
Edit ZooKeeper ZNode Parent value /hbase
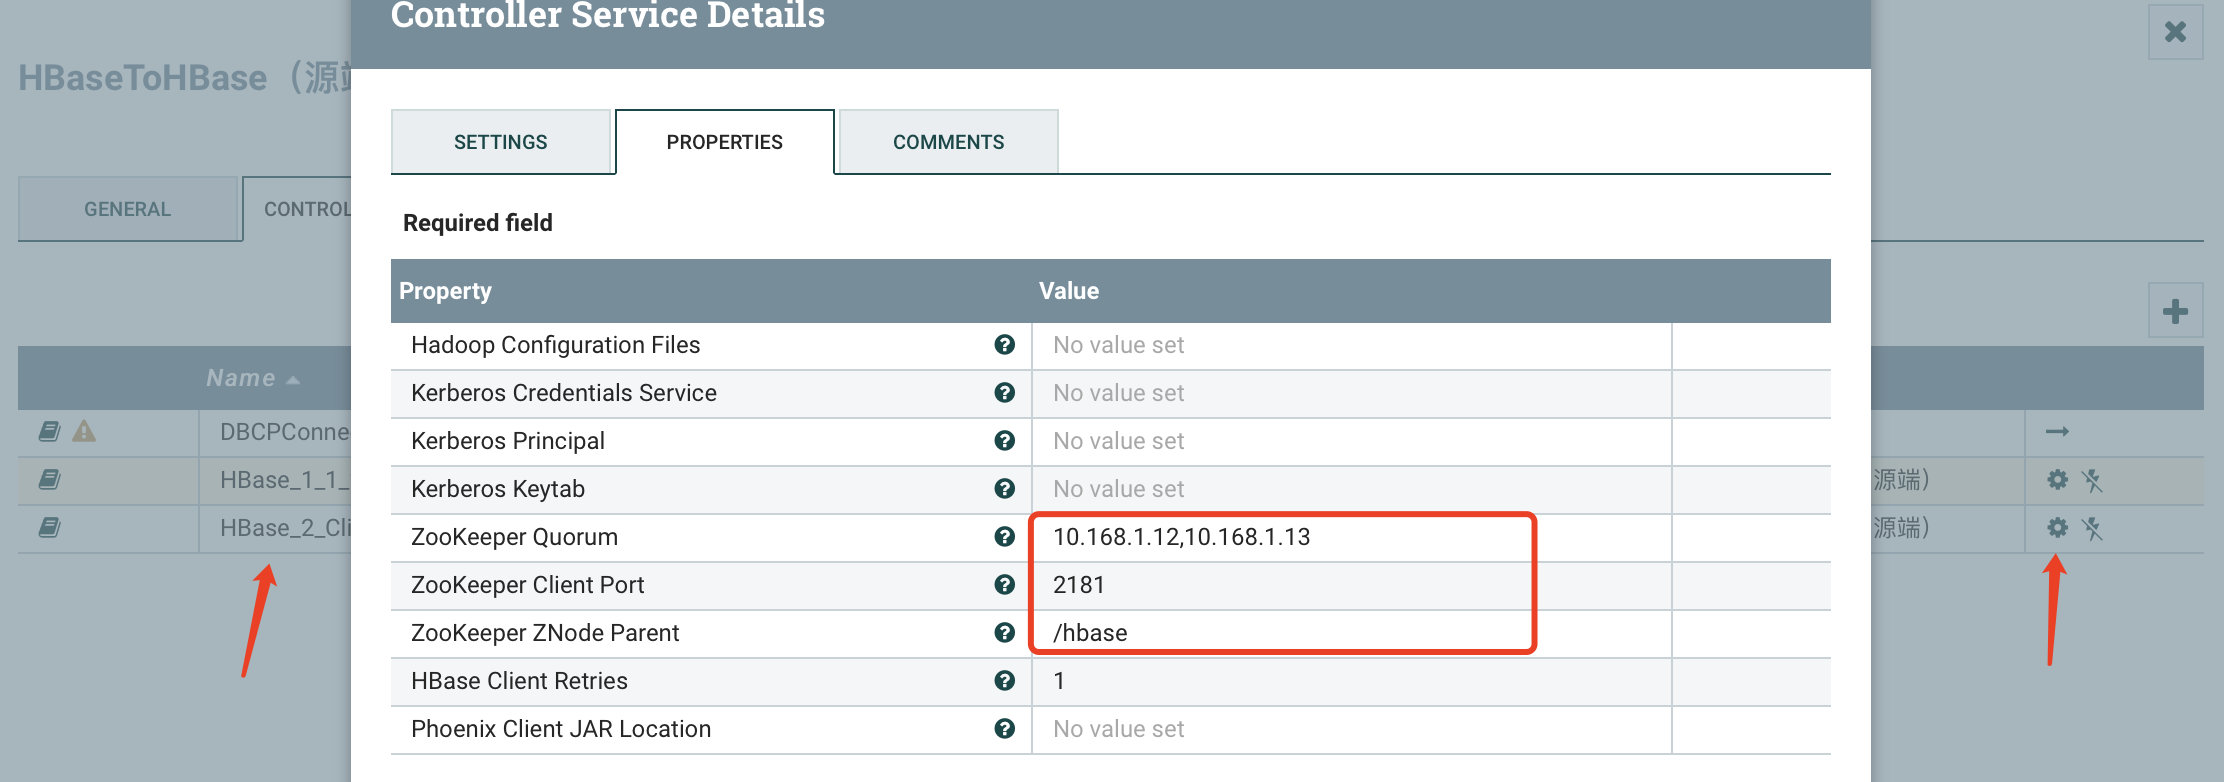[x=1351, y=633]
